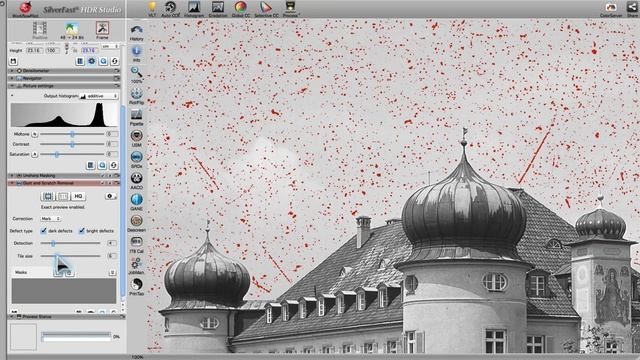Viewport: 640px width, 360px height.
Task: Collapse the Picture settings panel
Action: click(x=12, y=86)
